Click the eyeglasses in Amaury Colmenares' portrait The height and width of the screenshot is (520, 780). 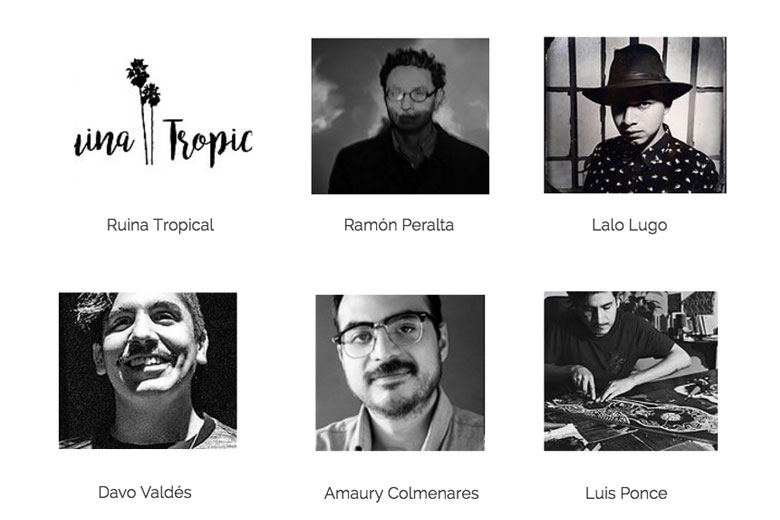pos(386,334)
